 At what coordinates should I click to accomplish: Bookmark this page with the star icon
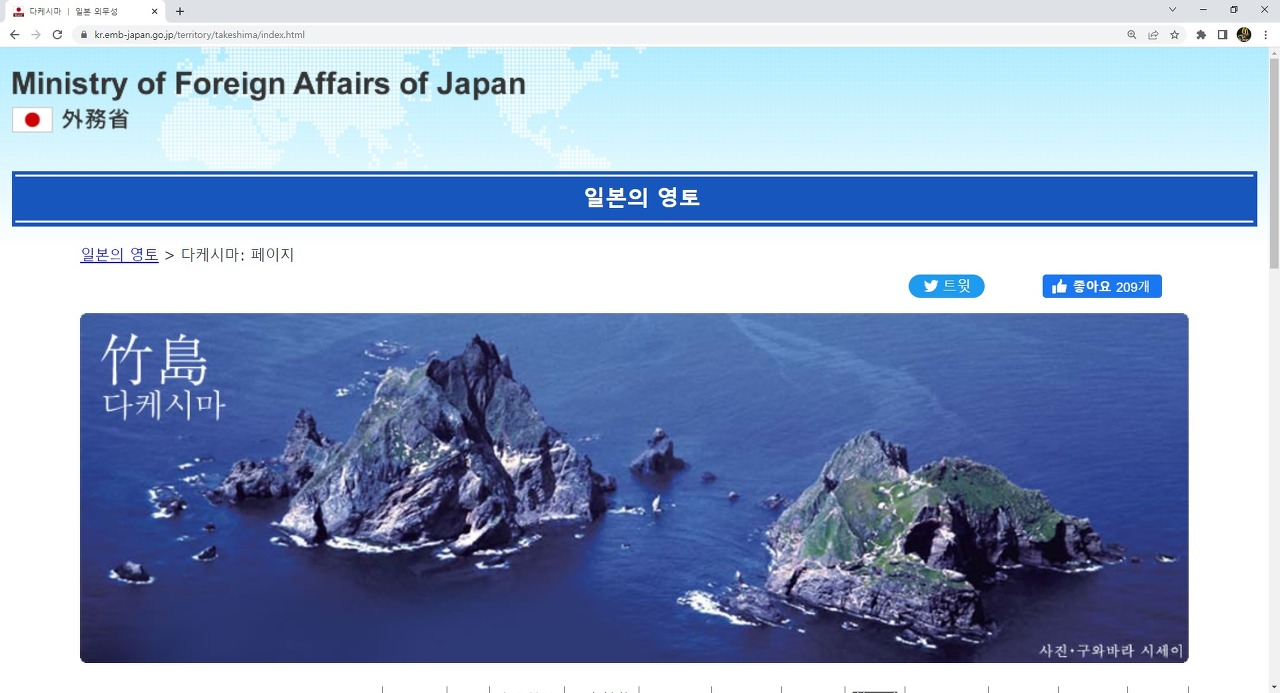(x=1175, y=34)
